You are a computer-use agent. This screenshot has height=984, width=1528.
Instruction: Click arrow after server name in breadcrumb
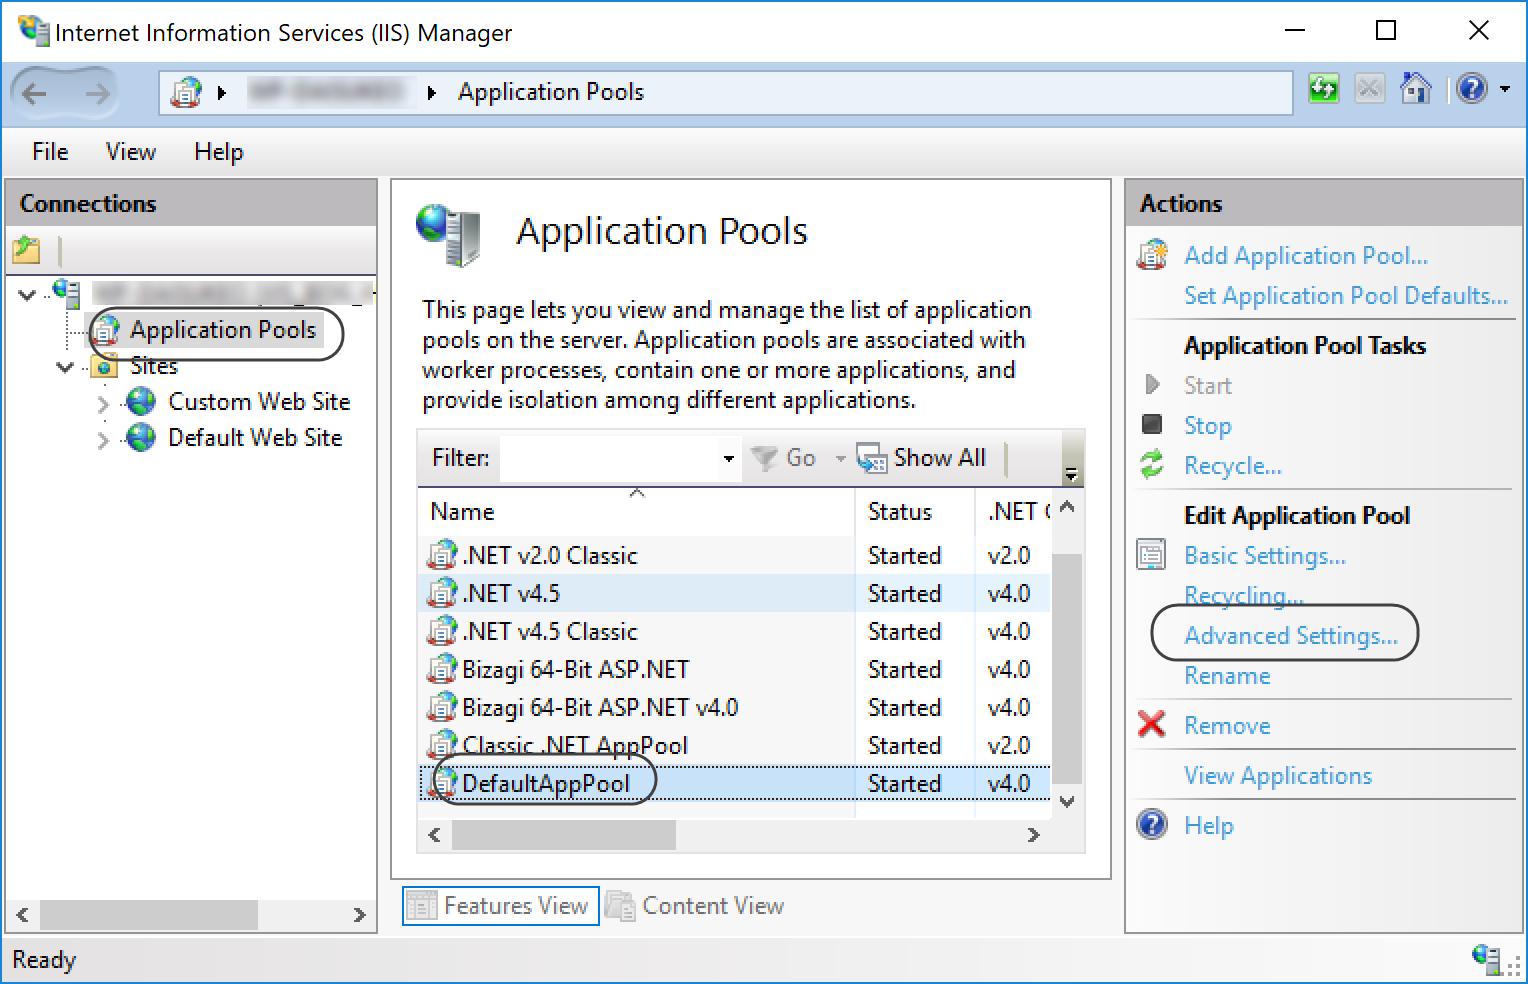tap(432, 93)
